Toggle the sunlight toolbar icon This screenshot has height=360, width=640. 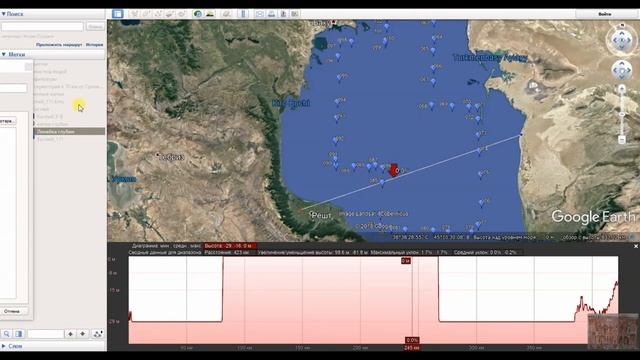pyautogui.click(x=210, y=14)
